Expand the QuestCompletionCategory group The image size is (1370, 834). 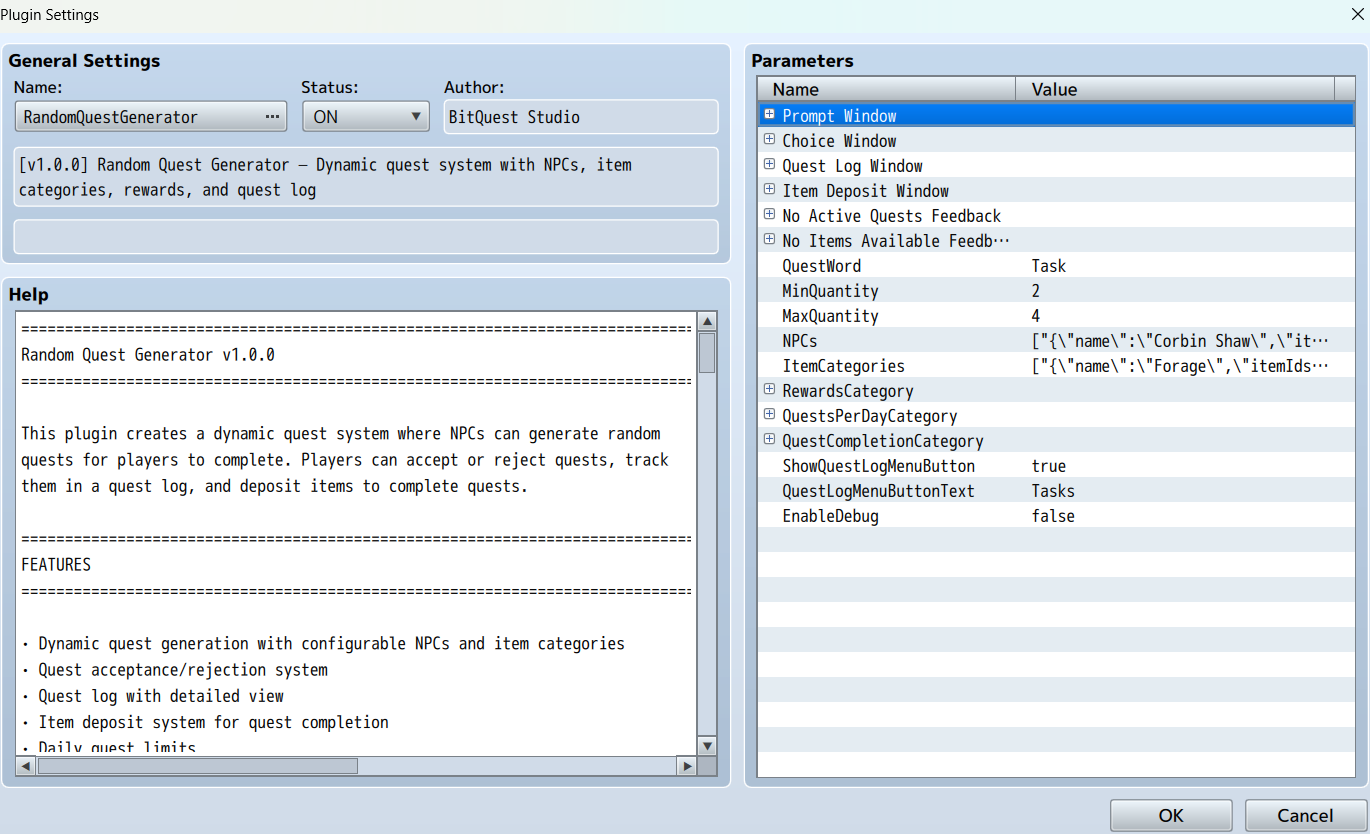pos(769,440)
